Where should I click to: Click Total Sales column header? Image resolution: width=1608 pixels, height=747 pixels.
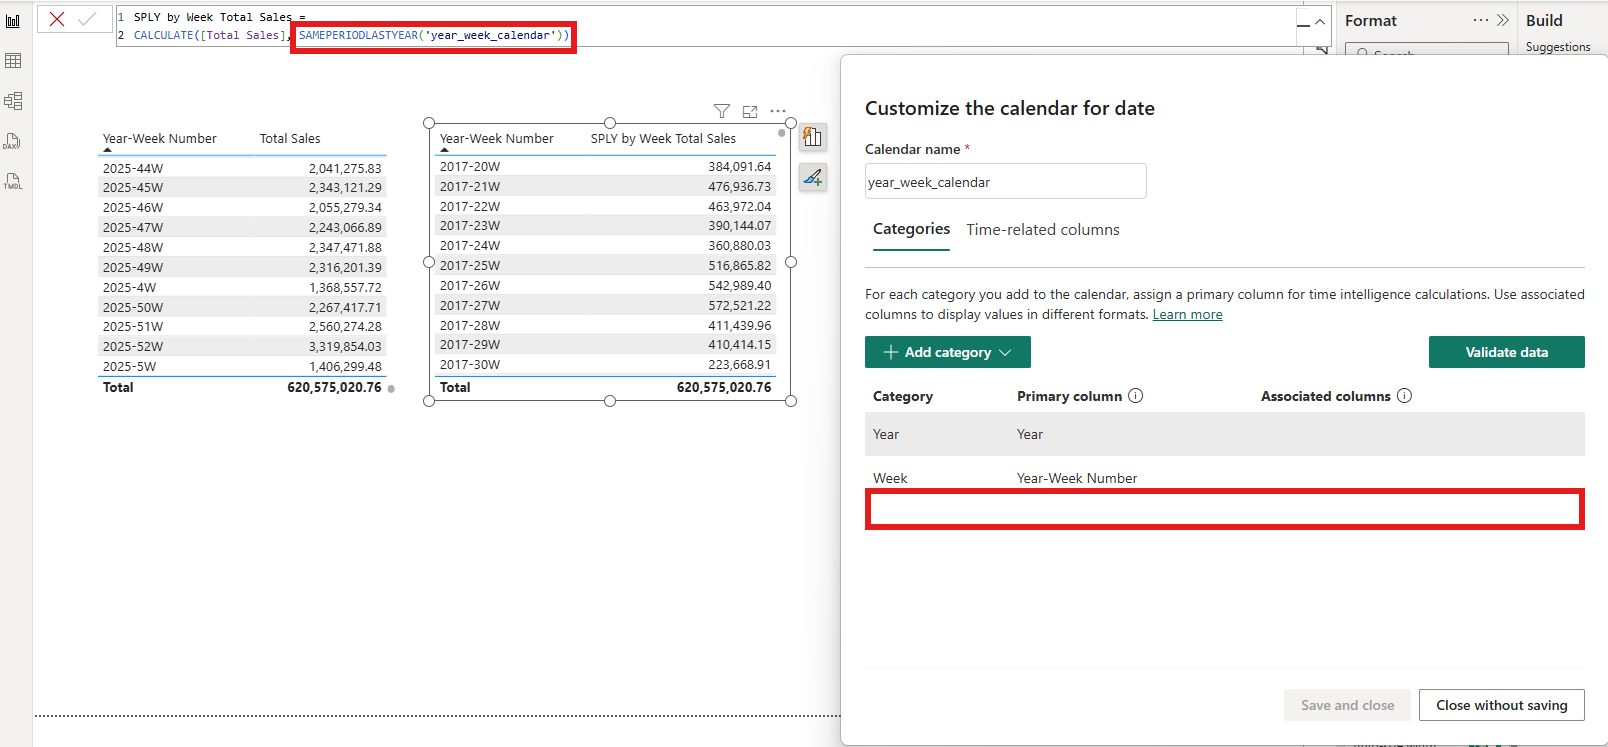[x=290, y=139]
